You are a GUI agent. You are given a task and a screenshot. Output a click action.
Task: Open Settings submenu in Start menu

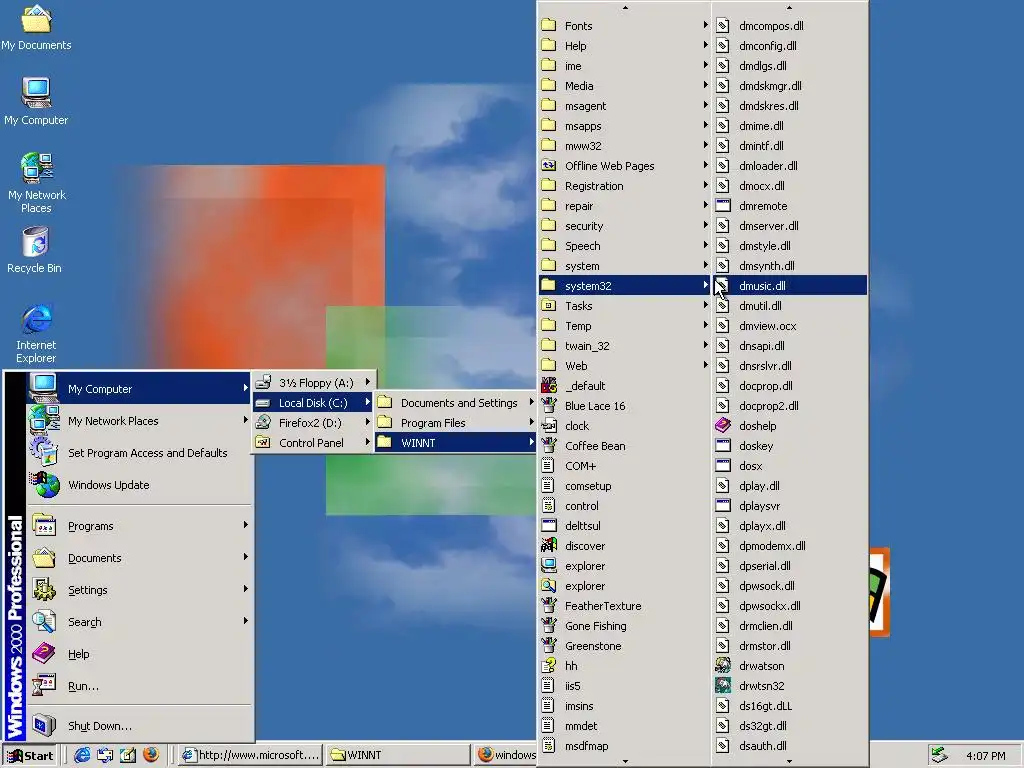tap(138, 590)
